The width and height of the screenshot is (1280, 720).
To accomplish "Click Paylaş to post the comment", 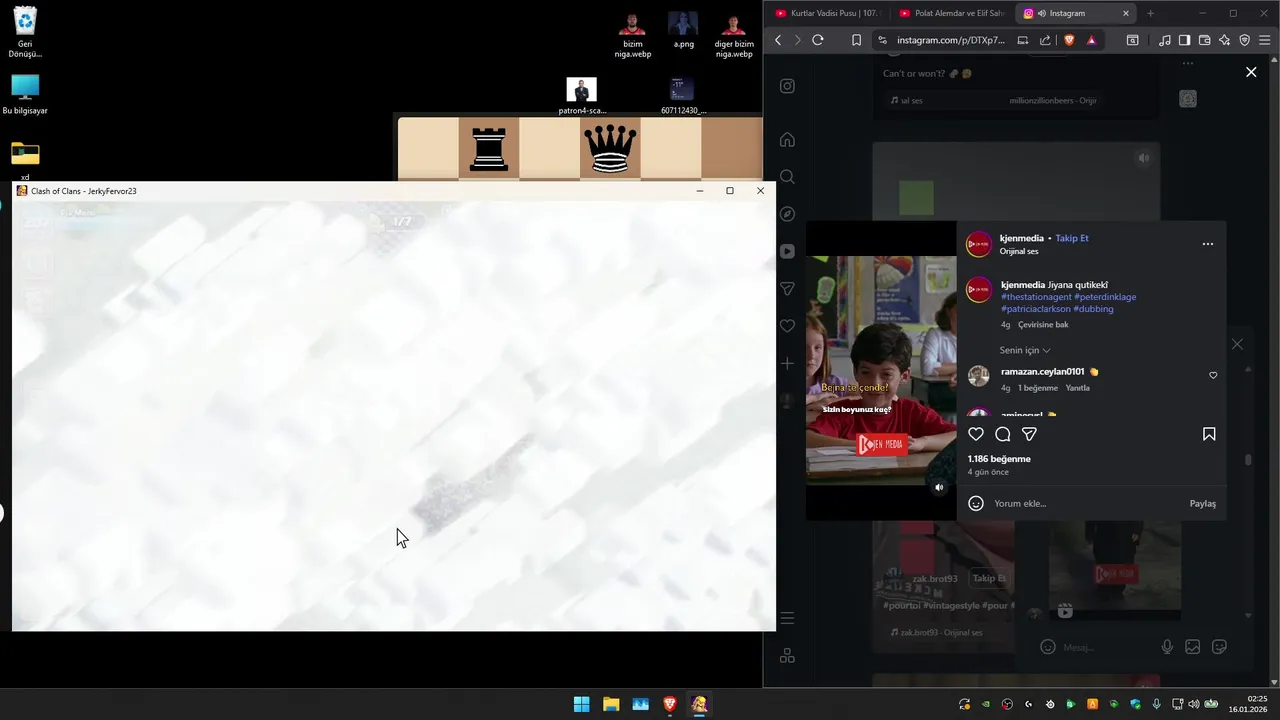I will pos(1203,503).
